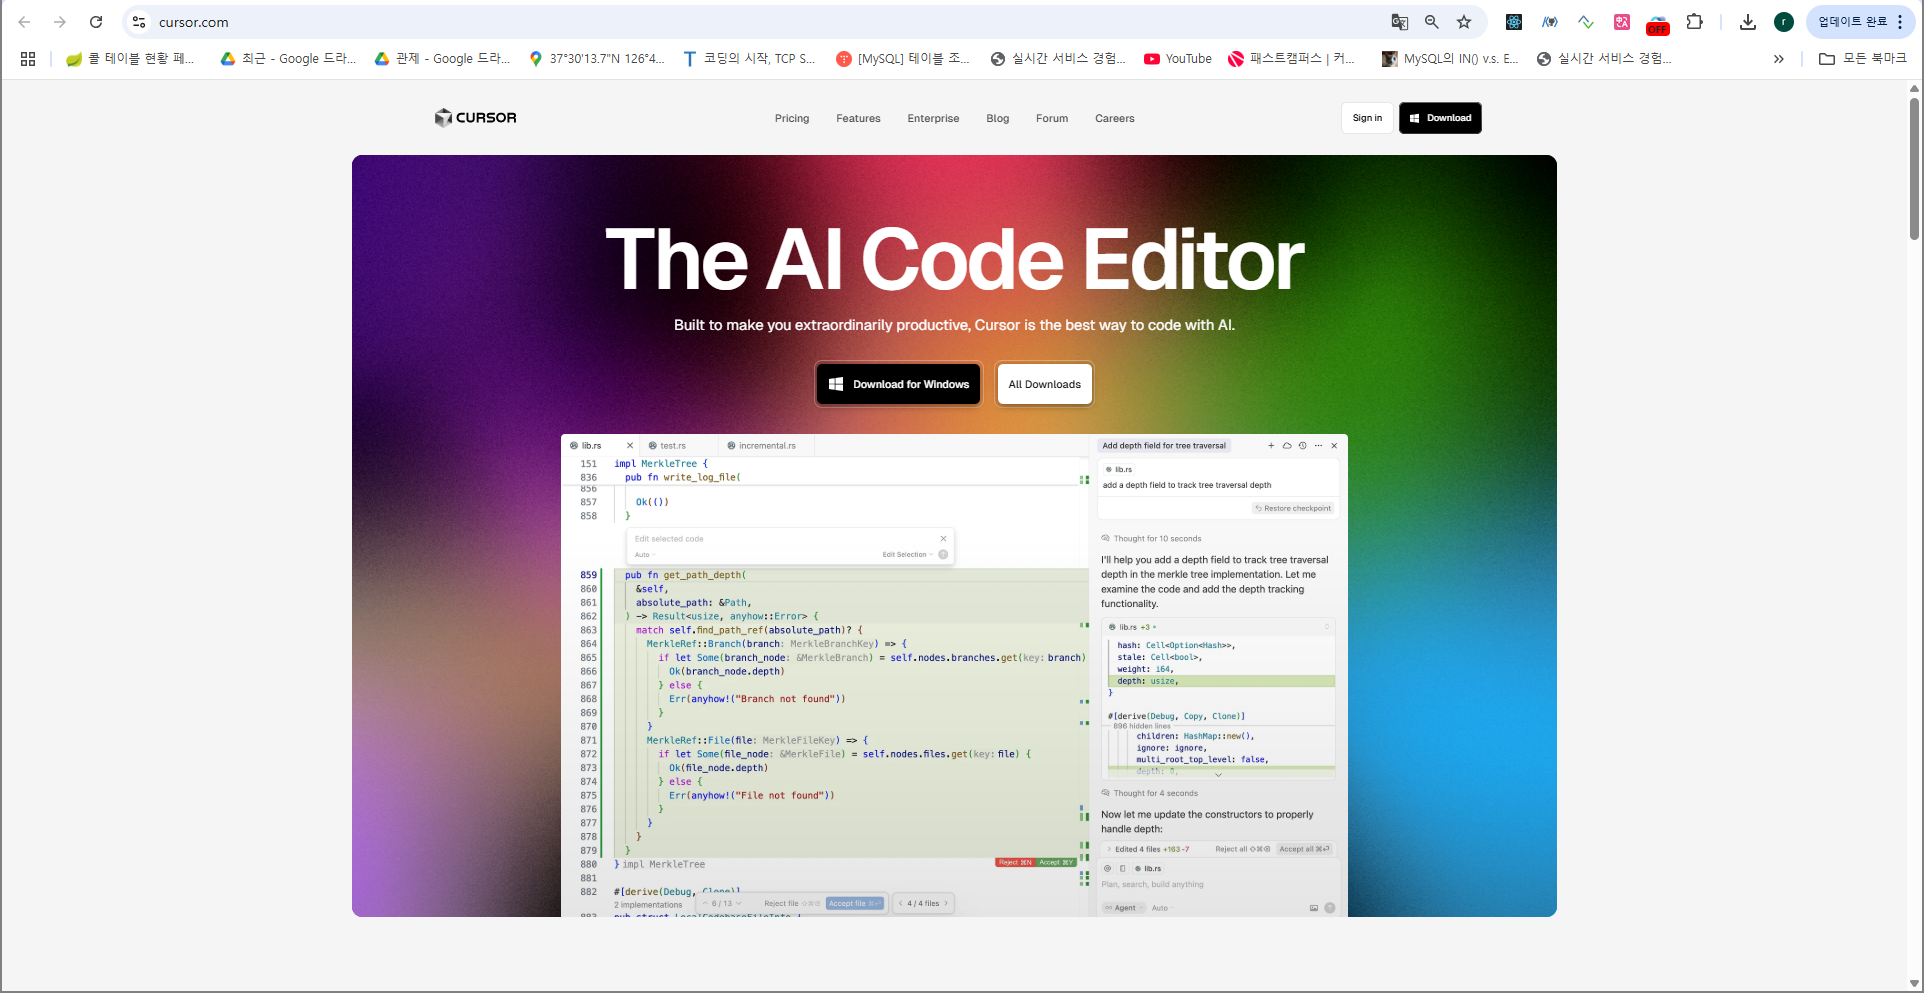Screen dimensions: 1924x993
Task: Open the Careers page
Action: [1115, 118]
